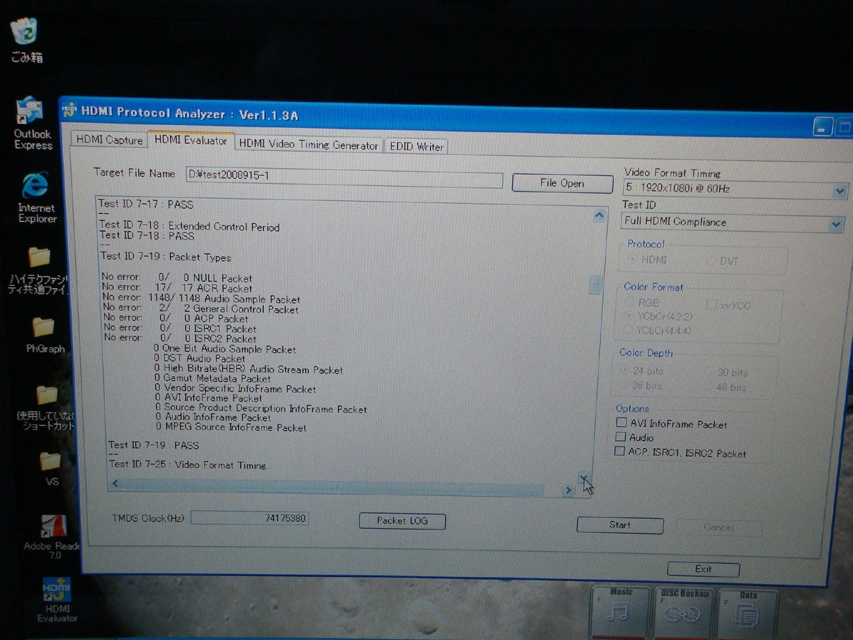Select the 24 bits color depth
The image size is (853, 640).
[x=624, y=370]
